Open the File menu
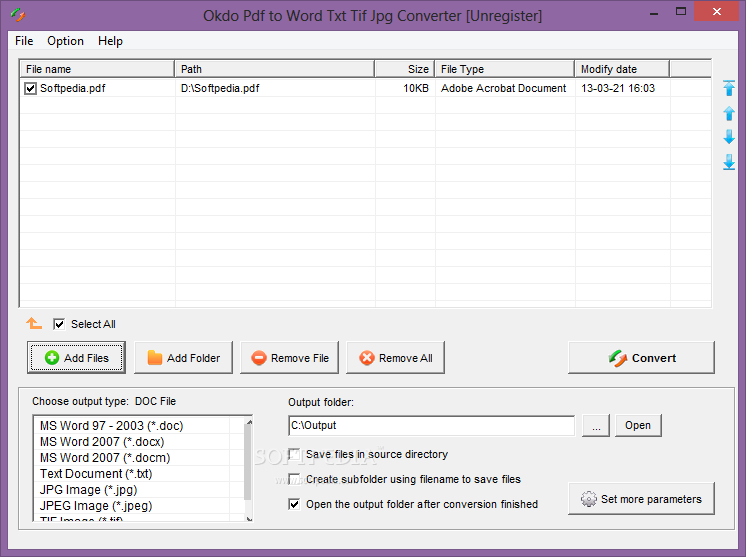Viewport: 746px width, 557px height. pos(24,41)
